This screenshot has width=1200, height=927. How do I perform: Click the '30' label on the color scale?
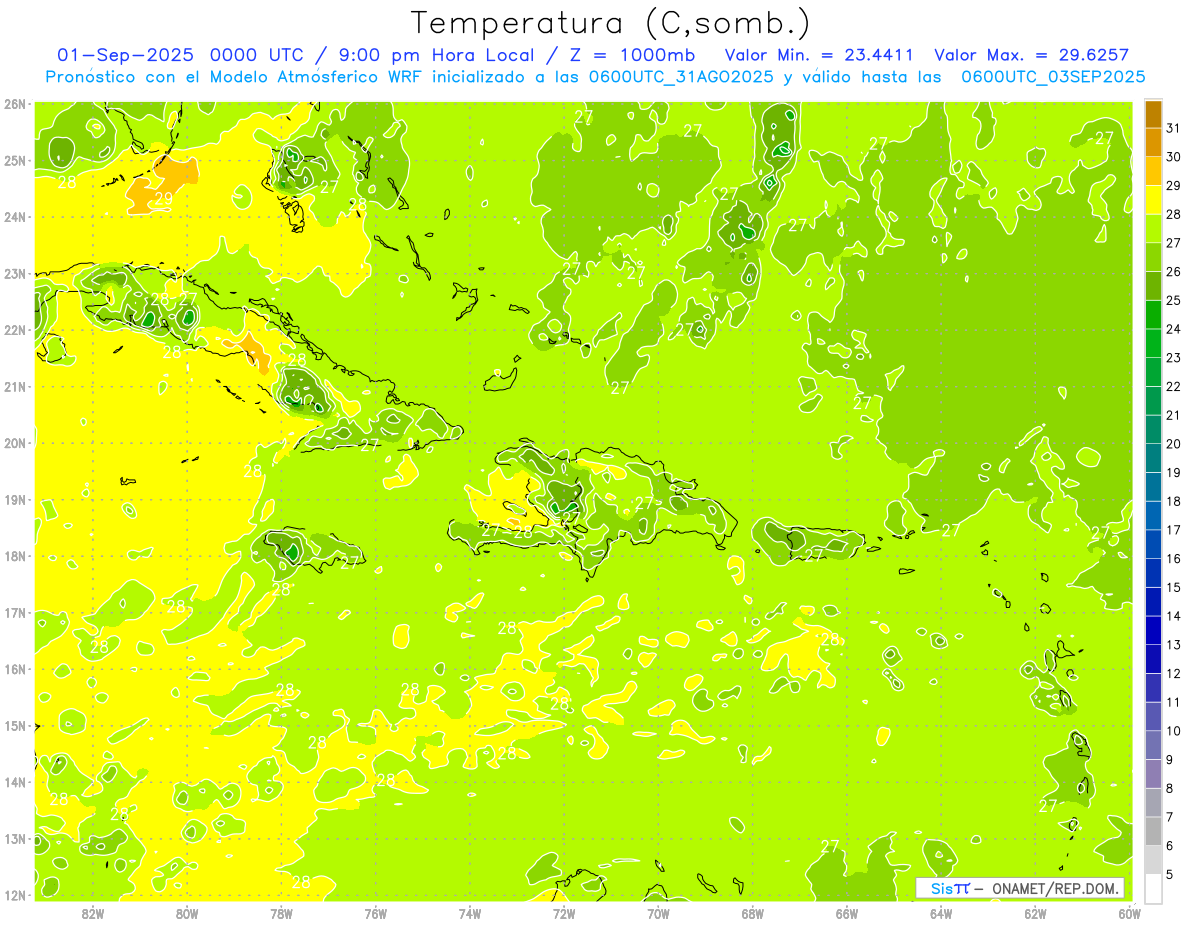[1174, 157]
